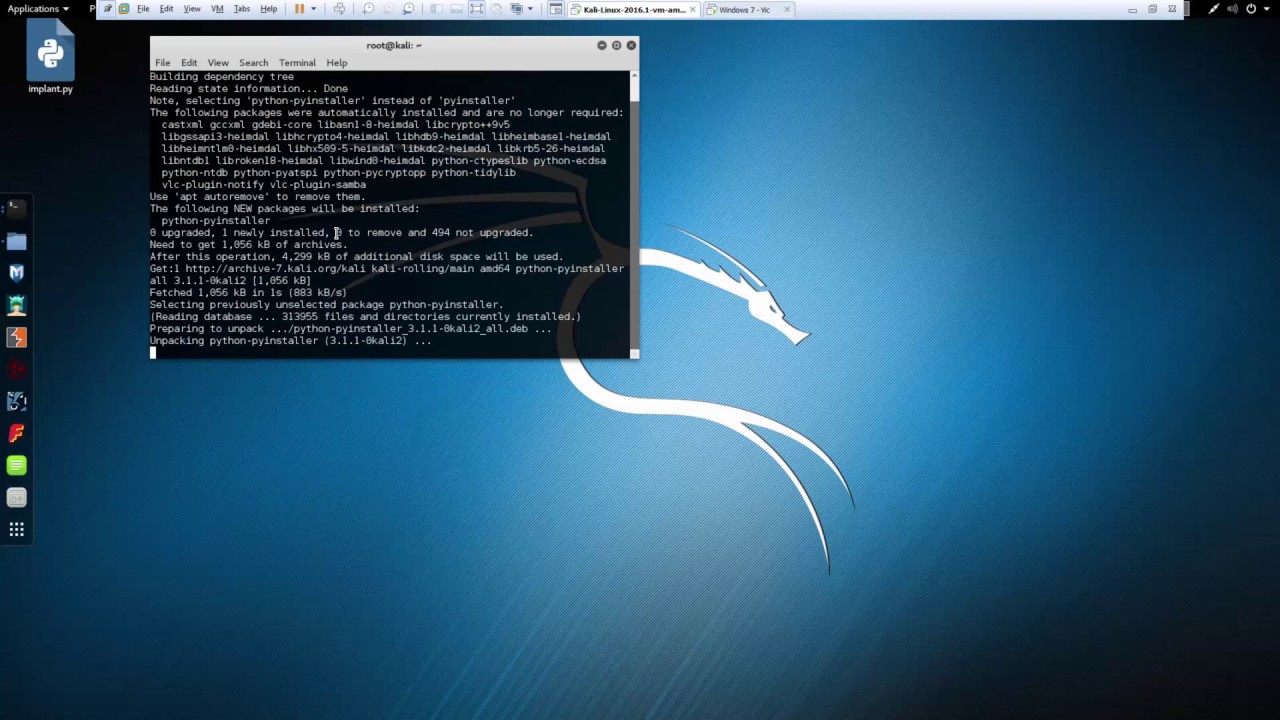Click the network status tray icon

pyautogui.click(x=1213, y=9)
